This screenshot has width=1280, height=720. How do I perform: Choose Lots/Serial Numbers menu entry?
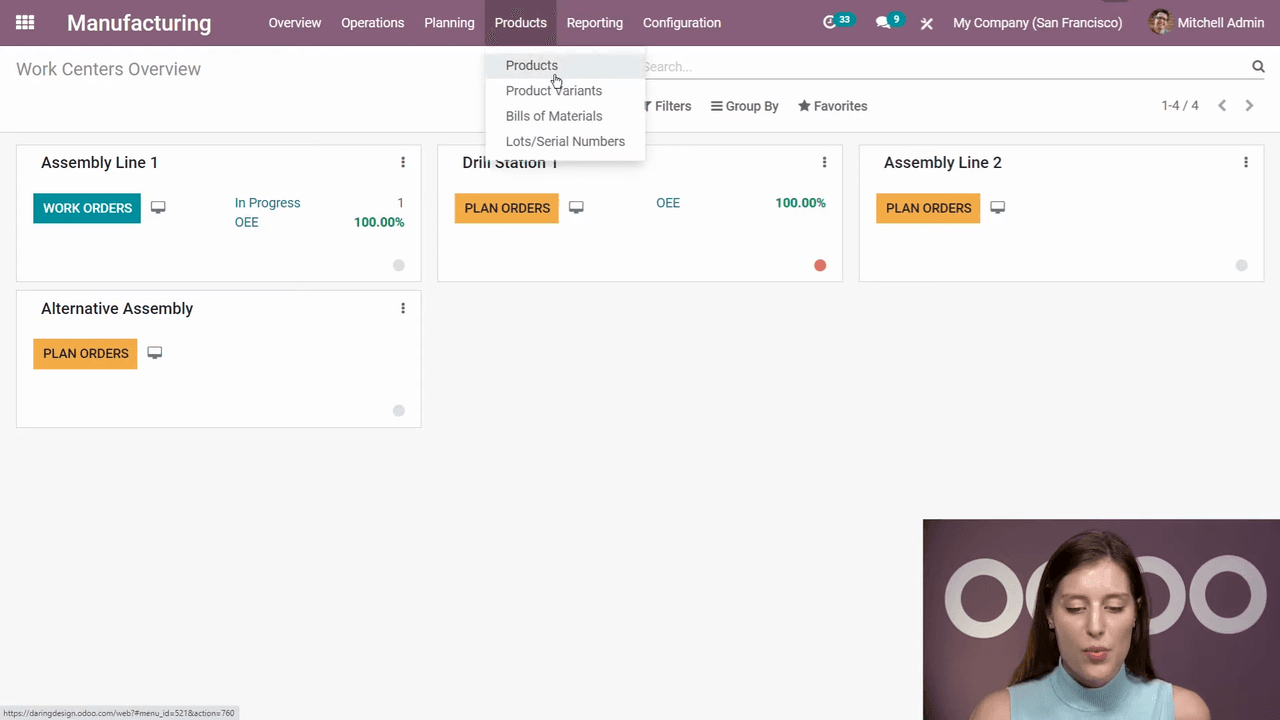565,141
